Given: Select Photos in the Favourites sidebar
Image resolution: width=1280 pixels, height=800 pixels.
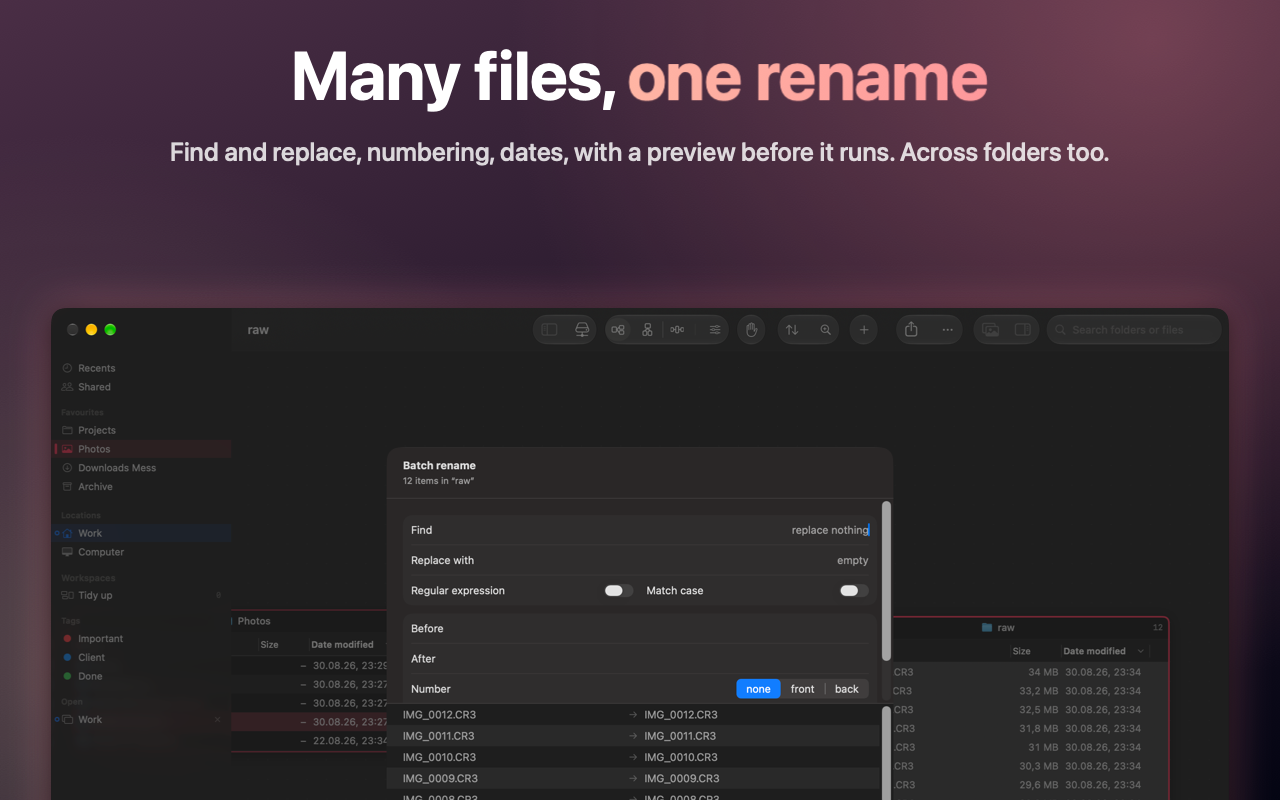Looking at the screenshot, I should coord(142,449).
